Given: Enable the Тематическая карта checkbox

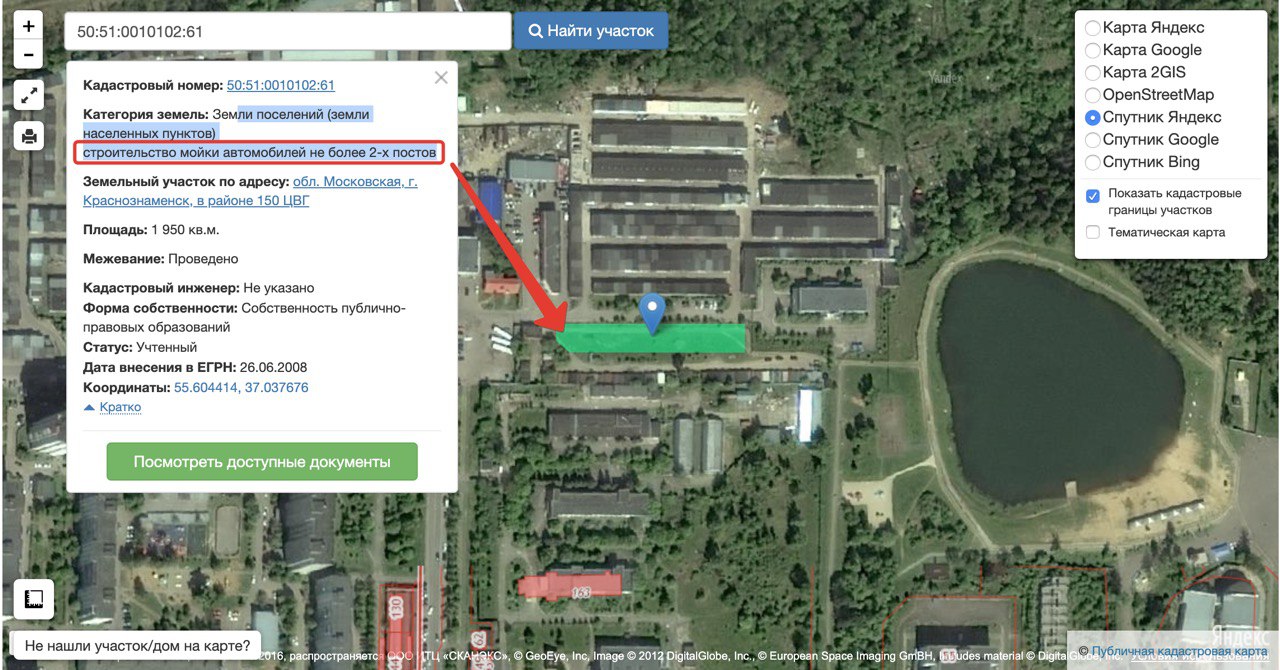Looking at the screenshot, I should (x=1093, y=232).
